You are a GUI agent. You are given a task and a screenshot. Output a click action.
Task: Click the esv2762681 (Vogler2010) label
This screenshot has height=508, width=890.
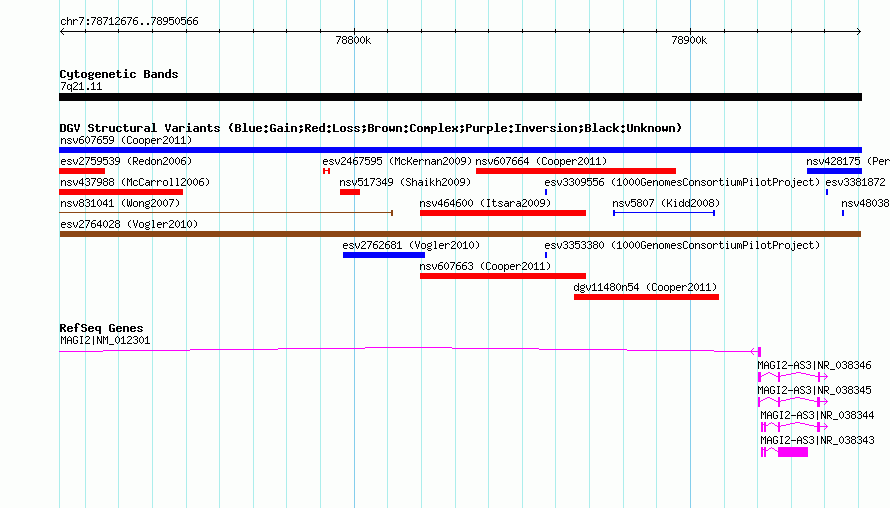point(412,245)
